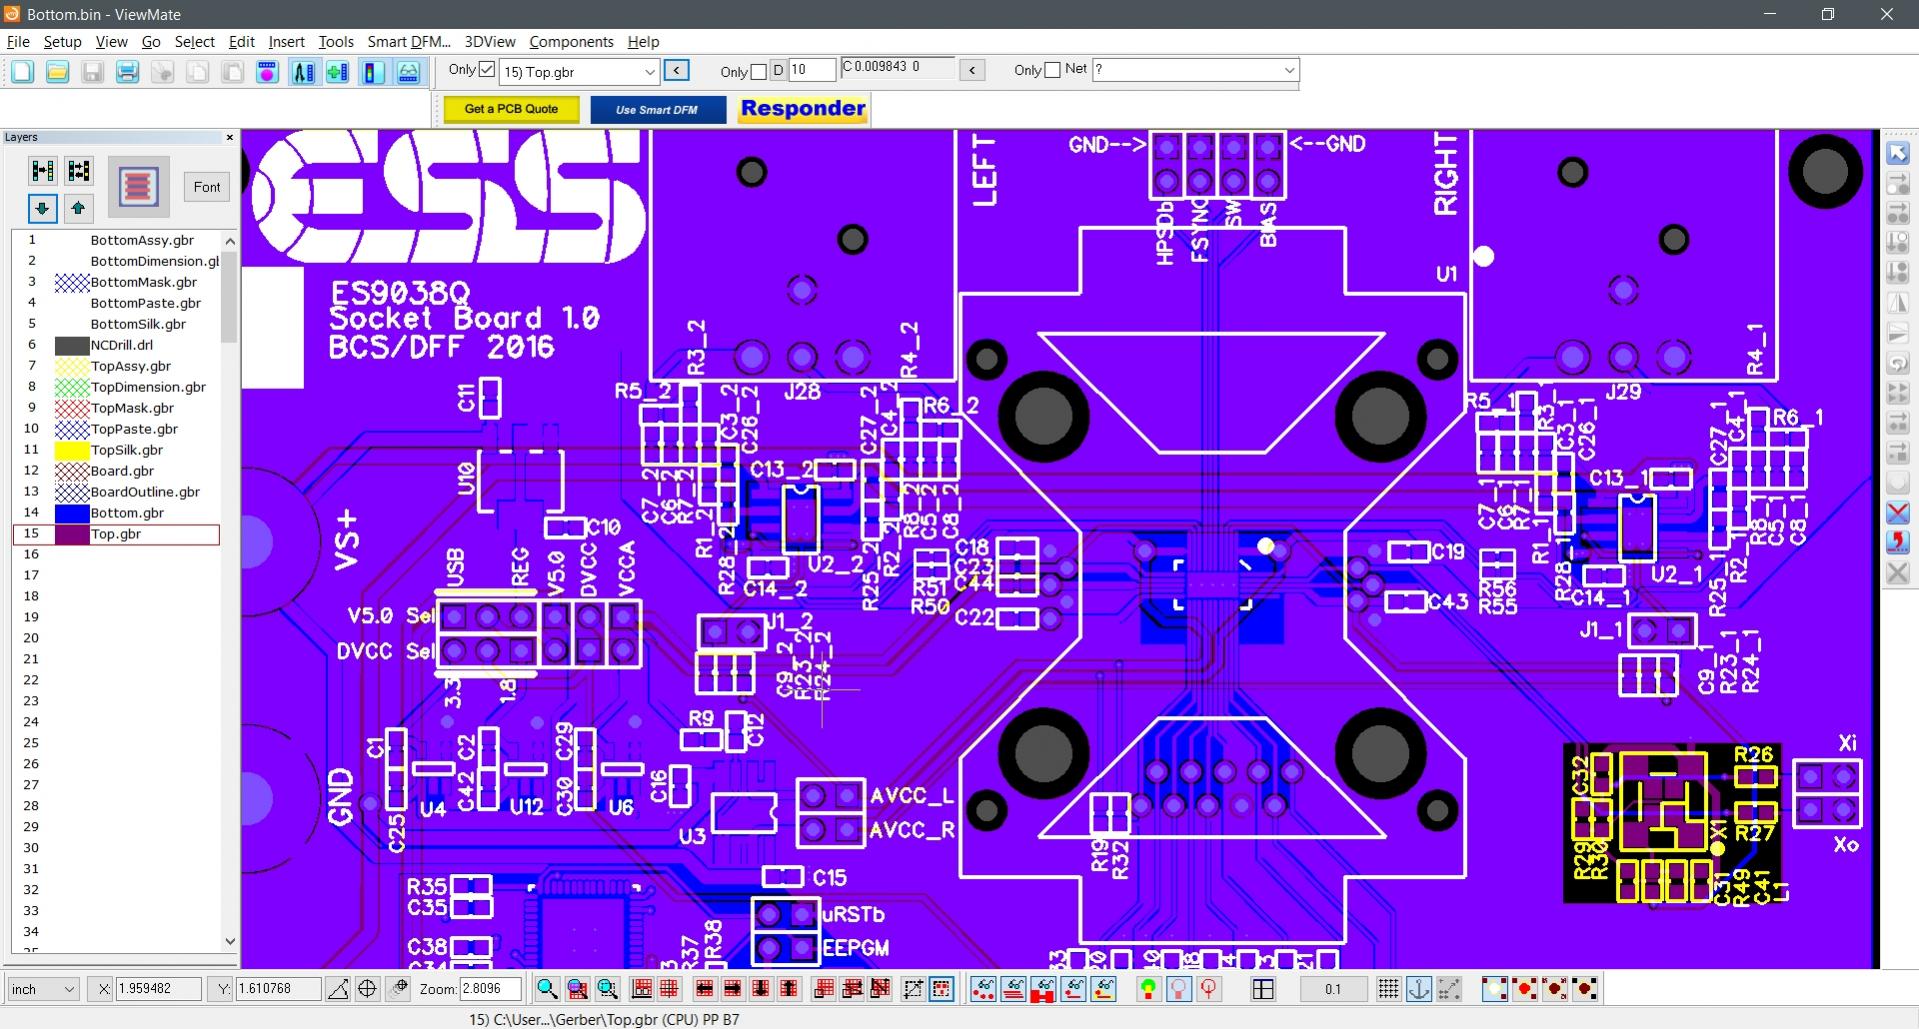Click the layer list scrollbar down arrow
This screenshot has width=1919, height=1029.
[x=230, y=941]
